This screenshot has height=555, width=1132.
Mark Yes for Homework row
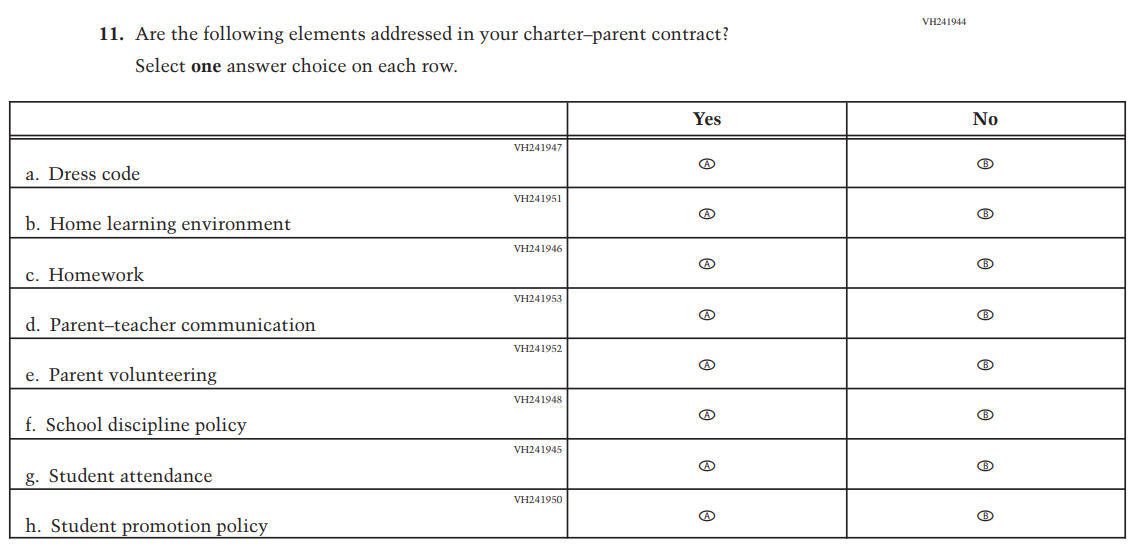tap(706, 264)
